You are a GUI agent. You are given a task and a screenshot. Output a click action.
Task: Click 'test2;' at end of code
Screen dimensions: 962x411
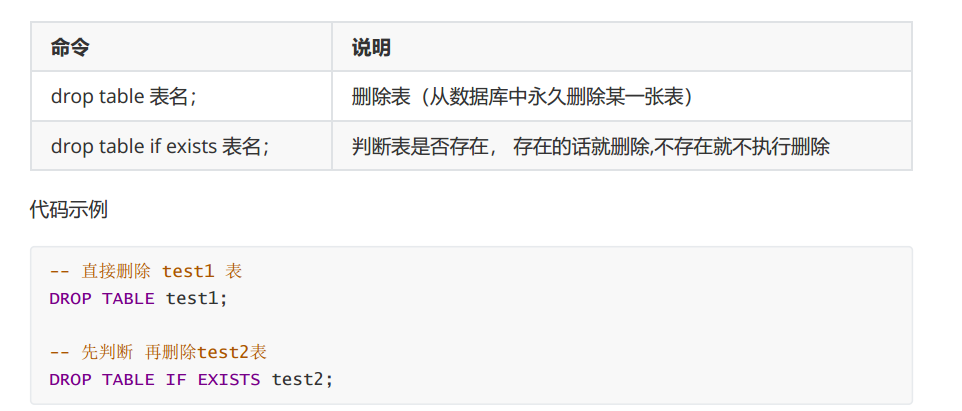coord(302,380)
